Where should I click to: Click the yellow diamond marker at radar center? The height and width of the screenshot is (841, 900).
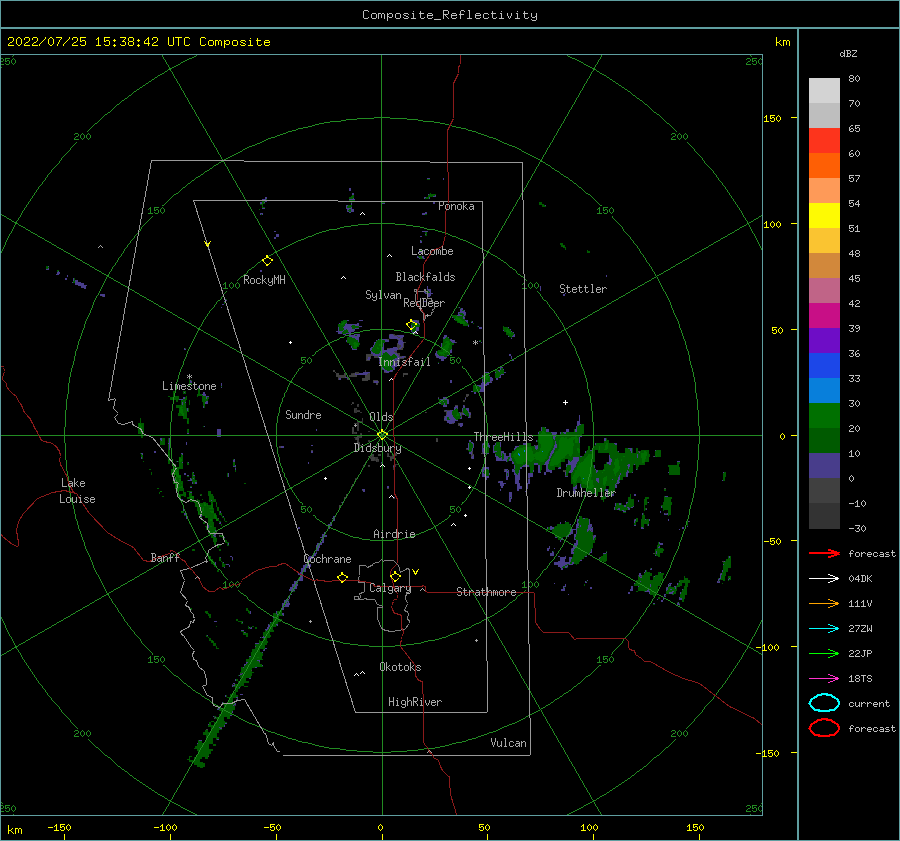pyautogui.click(x=382, y=435)
